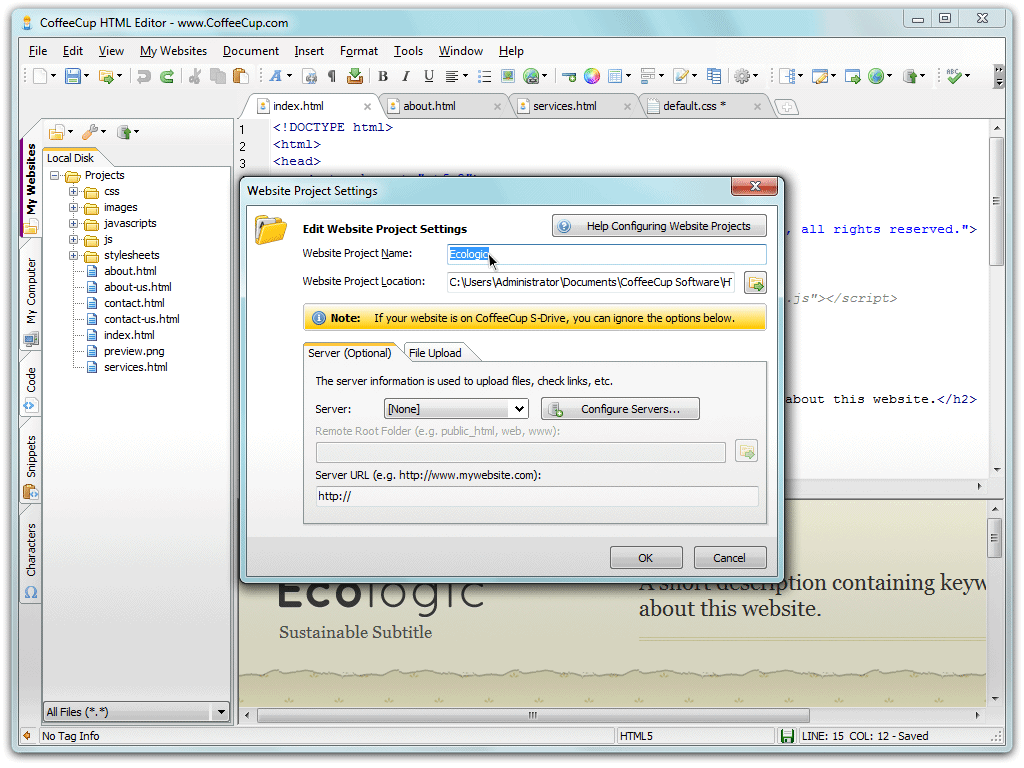Click the spell check icon

coord(955,77)
